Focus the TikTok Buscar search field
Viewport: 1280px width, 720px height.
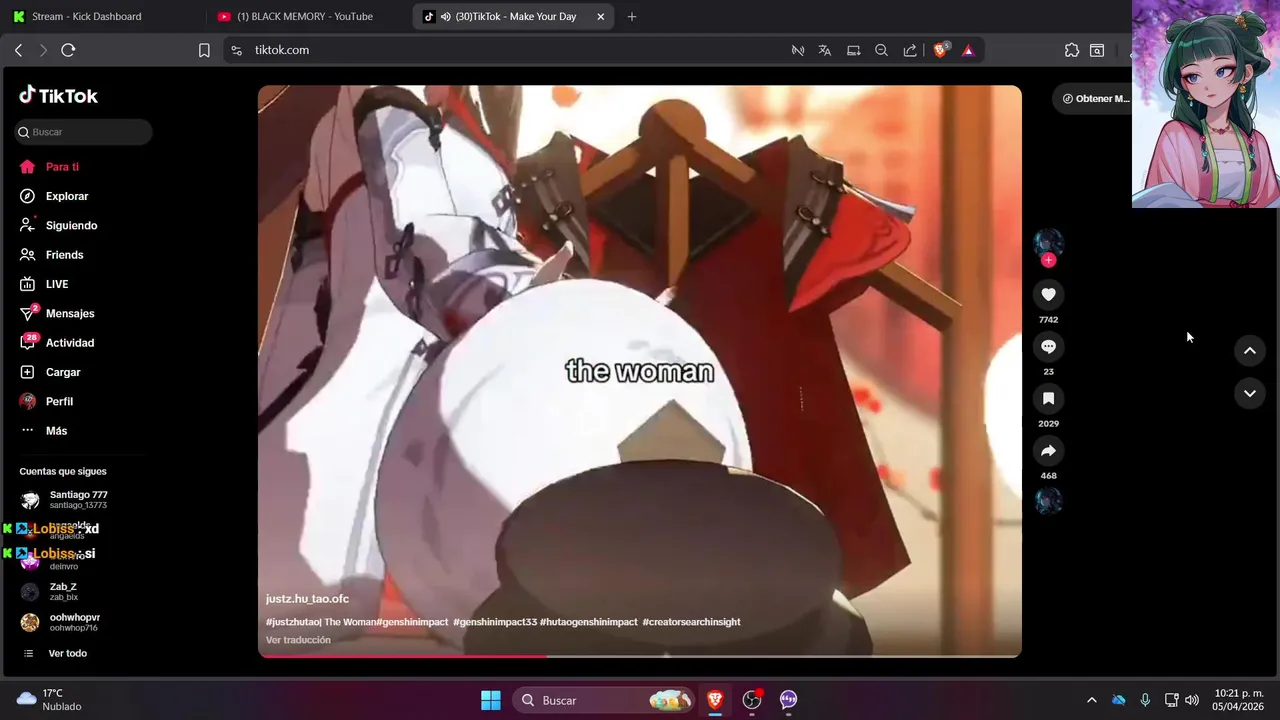pos(84,132)
